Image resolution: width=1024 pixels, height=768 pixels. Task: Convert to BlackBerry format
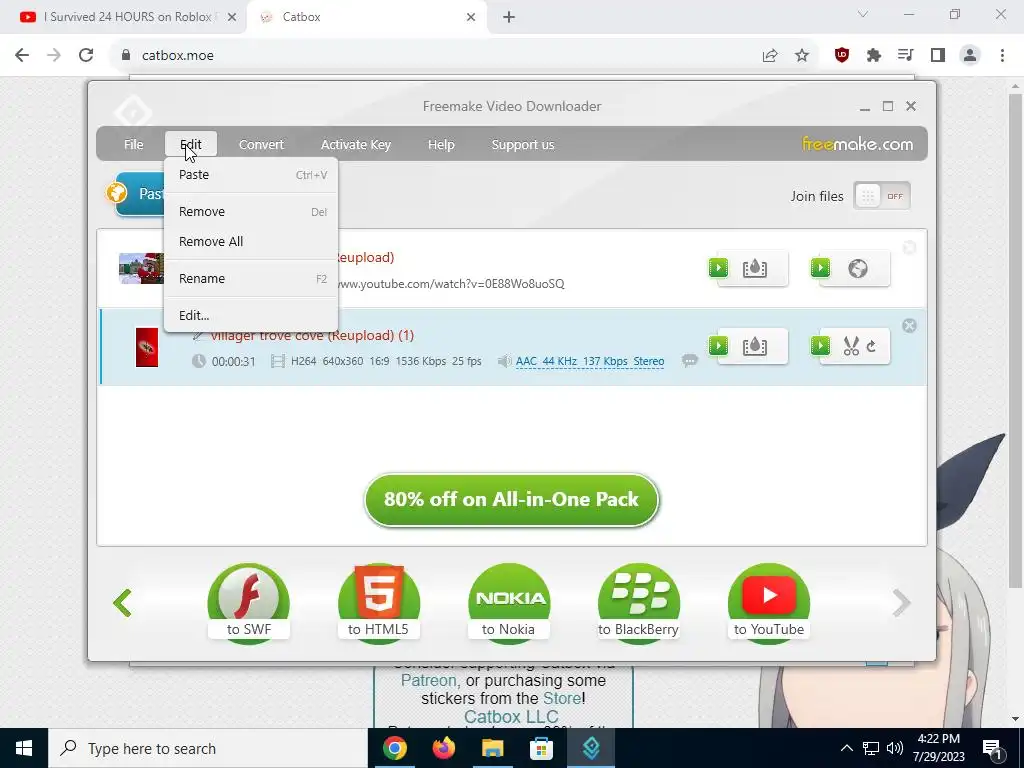click(638, 603)
